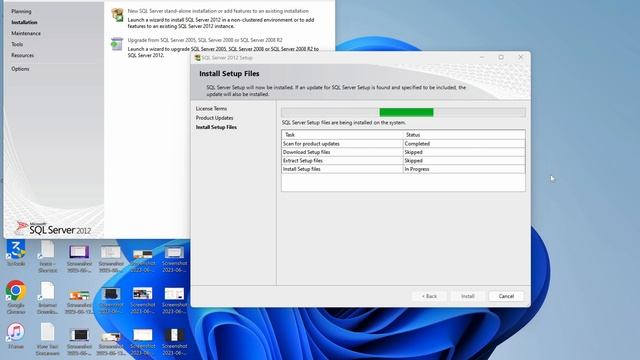Select Download Setup files row

403,152
